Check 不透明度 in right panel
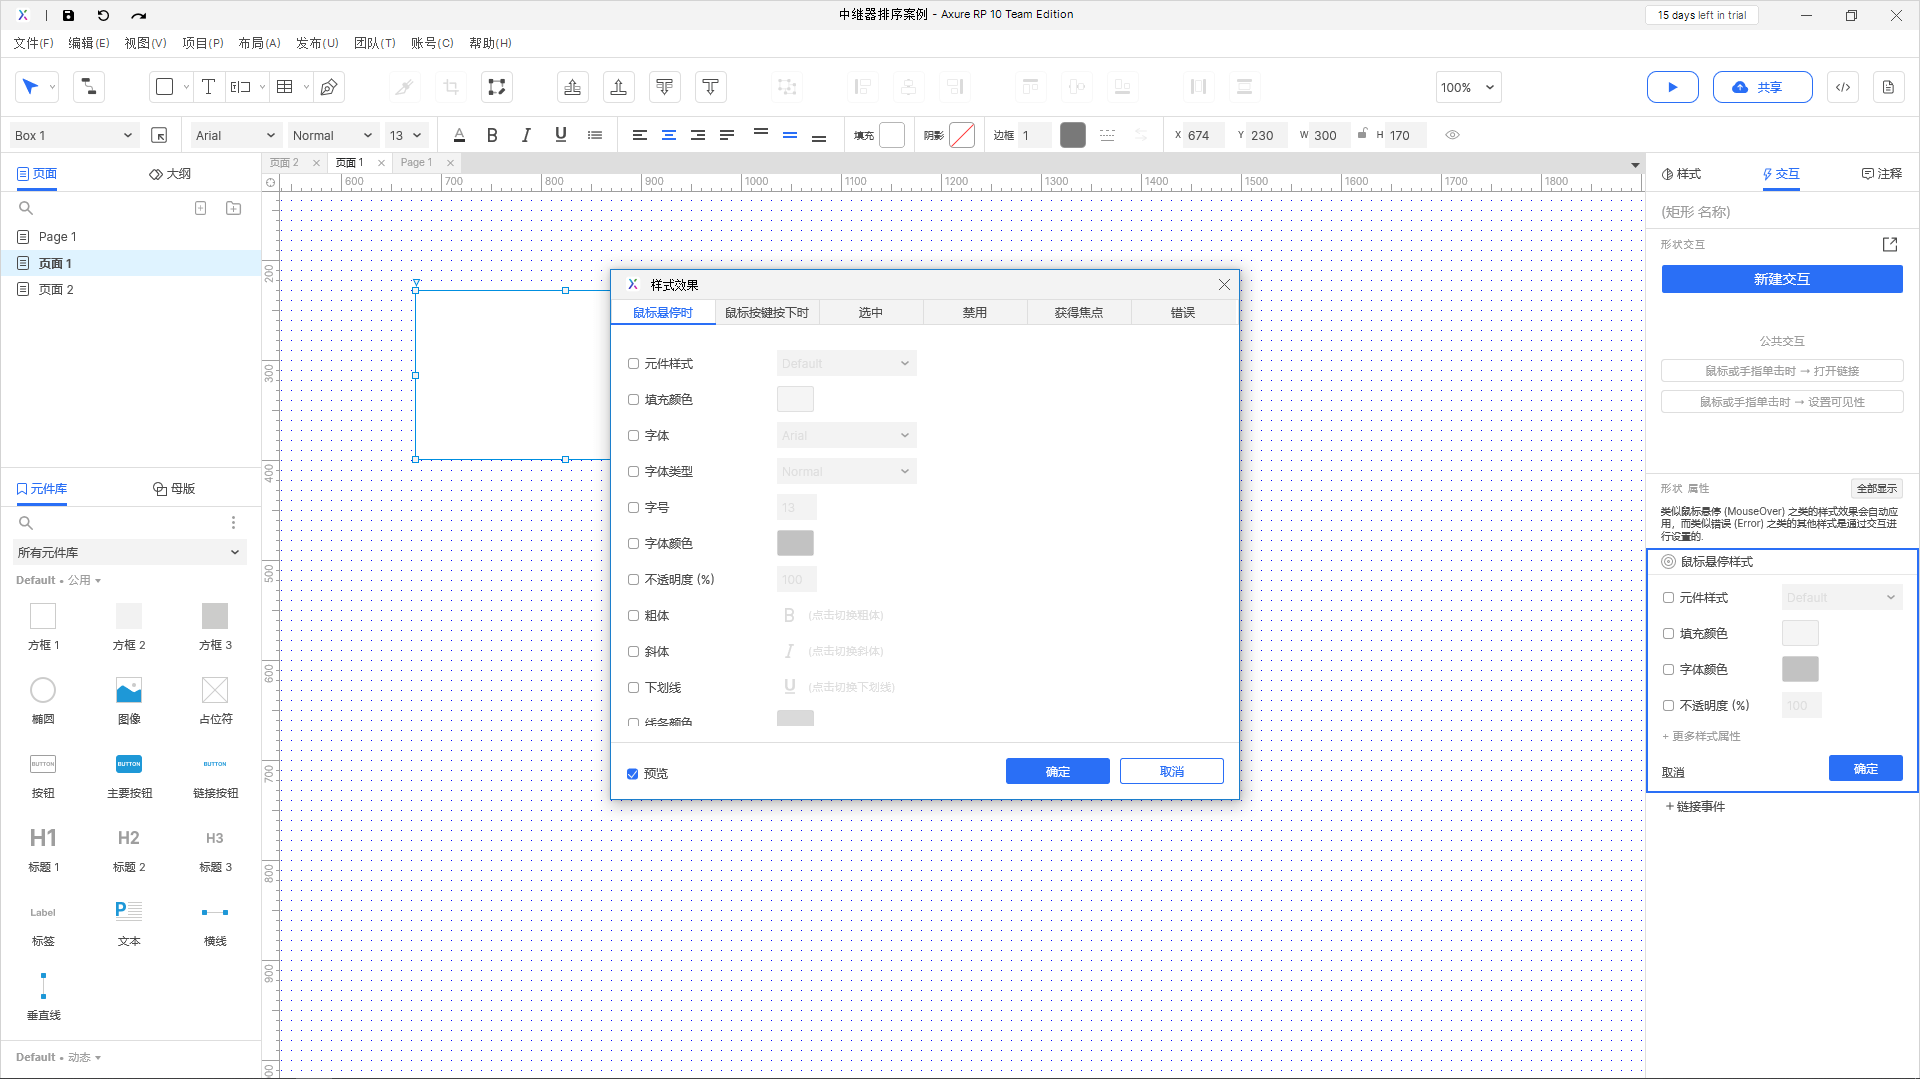The height and width of the screenshot is (1079, 1920). (x=1668, y=706)
